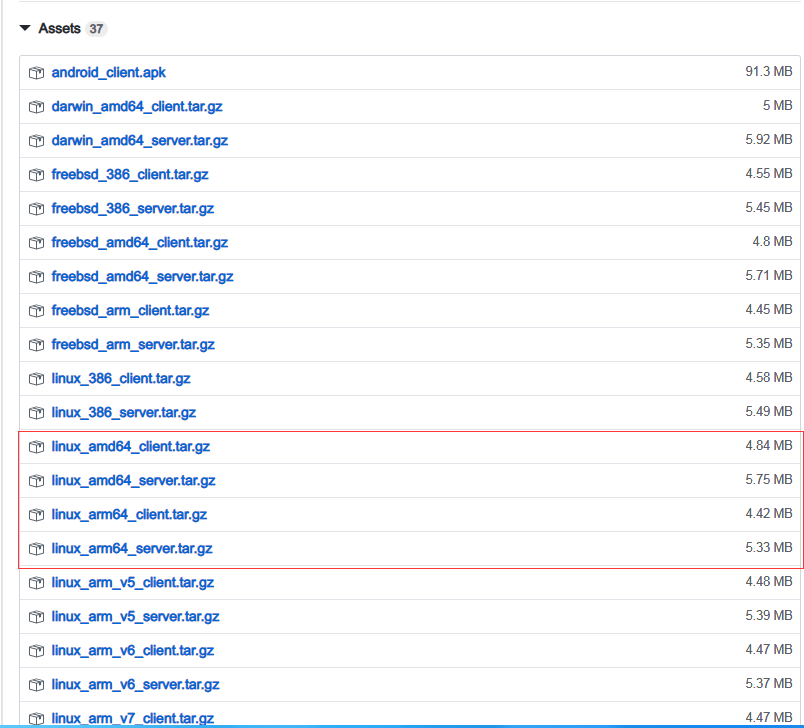Click package icon beside linux_arm_v5_client.tar.gz
The height and width of the screenshot is (728, 804).
click(x=36, y=583)
